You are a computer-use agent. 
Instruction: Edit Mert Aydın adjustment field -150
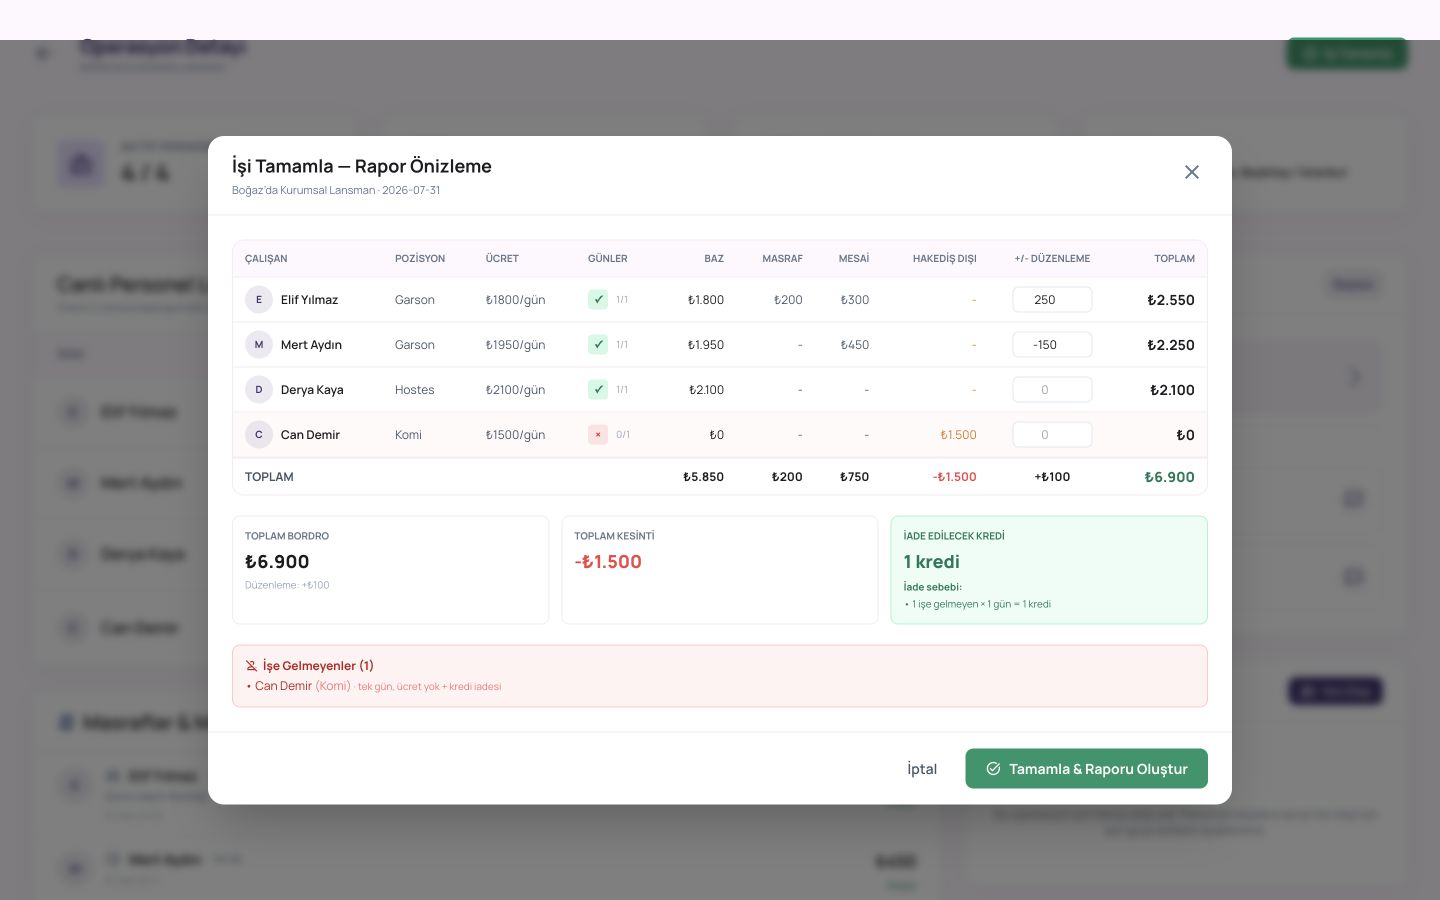click(x=1052, y=345)
